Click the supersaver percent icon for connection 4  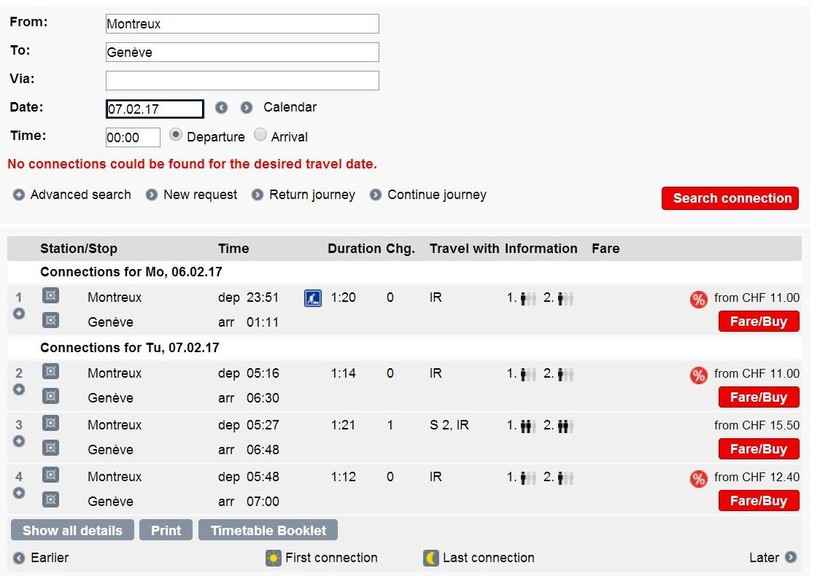(698, 479)
